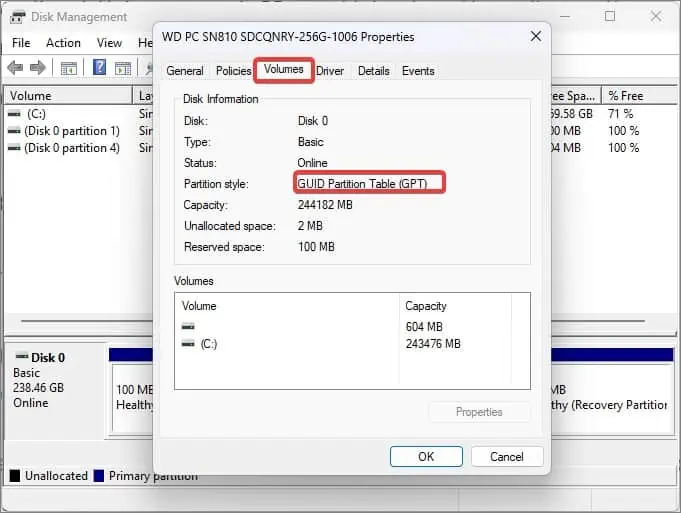The image size is (681, 513).
Task: Open the Policies tab
Action: point(233,71)
